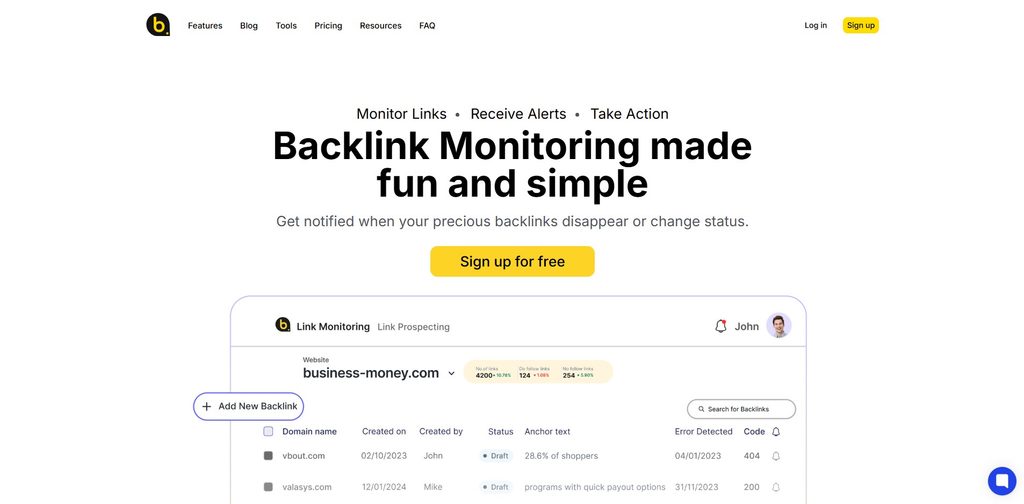Click the '28.6% of shoppers' anchor text
Viewport: 1024px width, 504px height.
tap(561, 456)
